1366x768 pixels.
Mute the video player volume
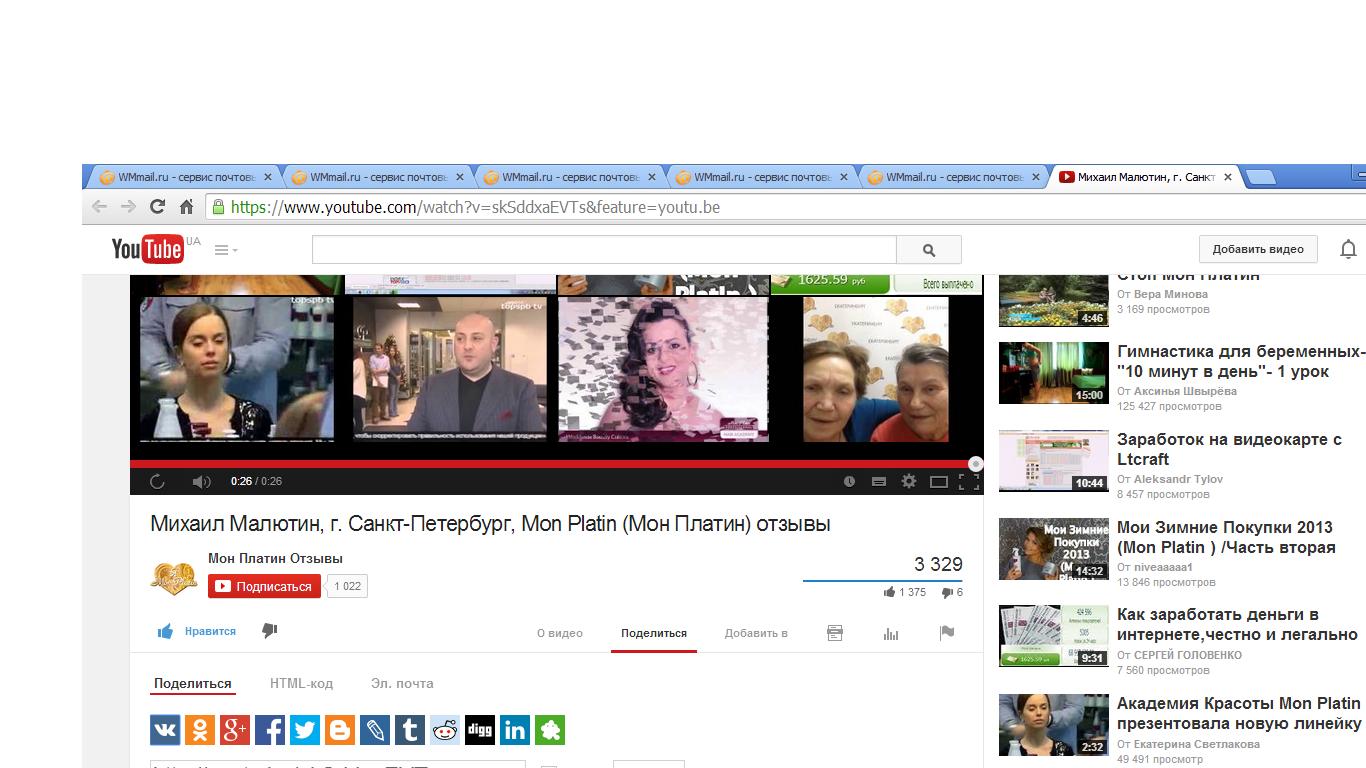click(201, 481)
